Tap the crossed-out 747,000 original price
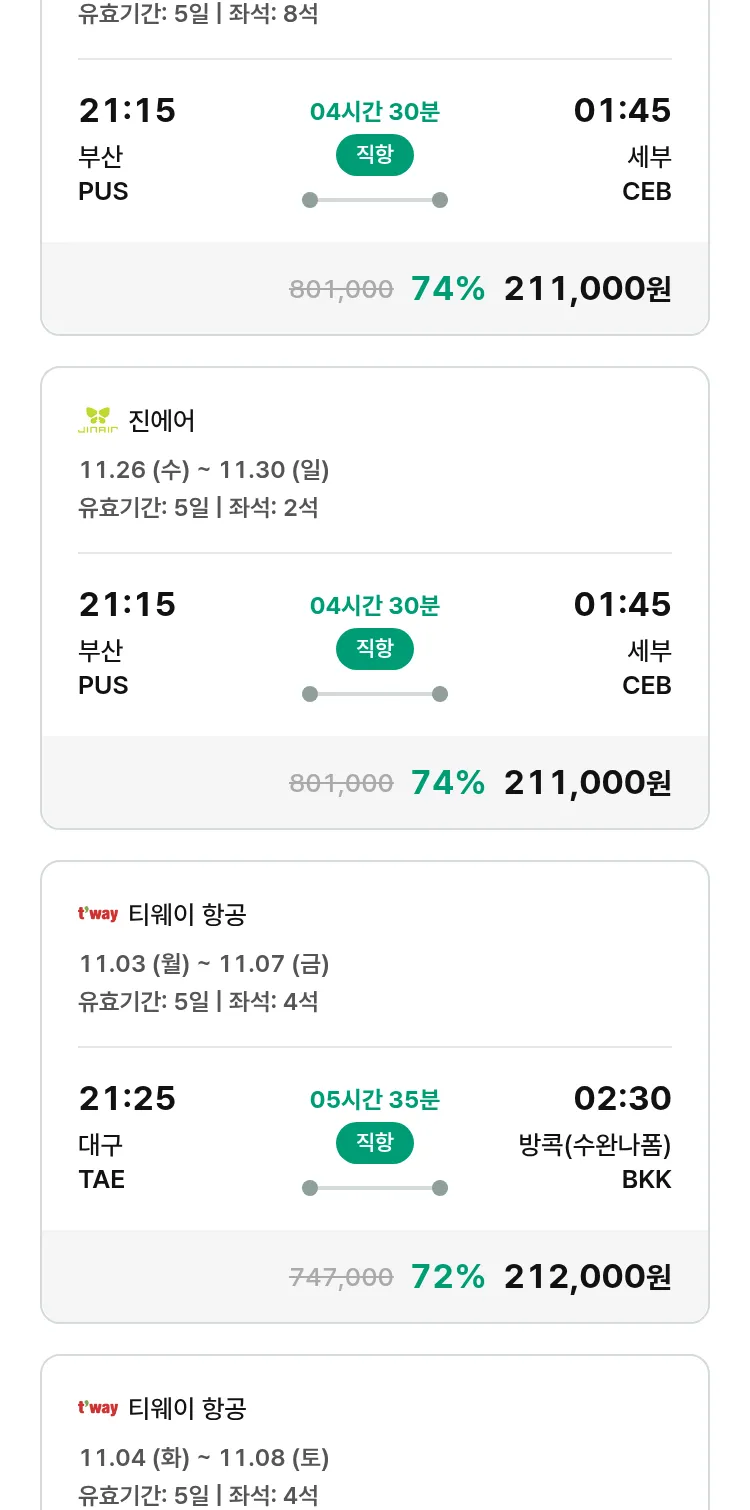 coord(341,1277)
